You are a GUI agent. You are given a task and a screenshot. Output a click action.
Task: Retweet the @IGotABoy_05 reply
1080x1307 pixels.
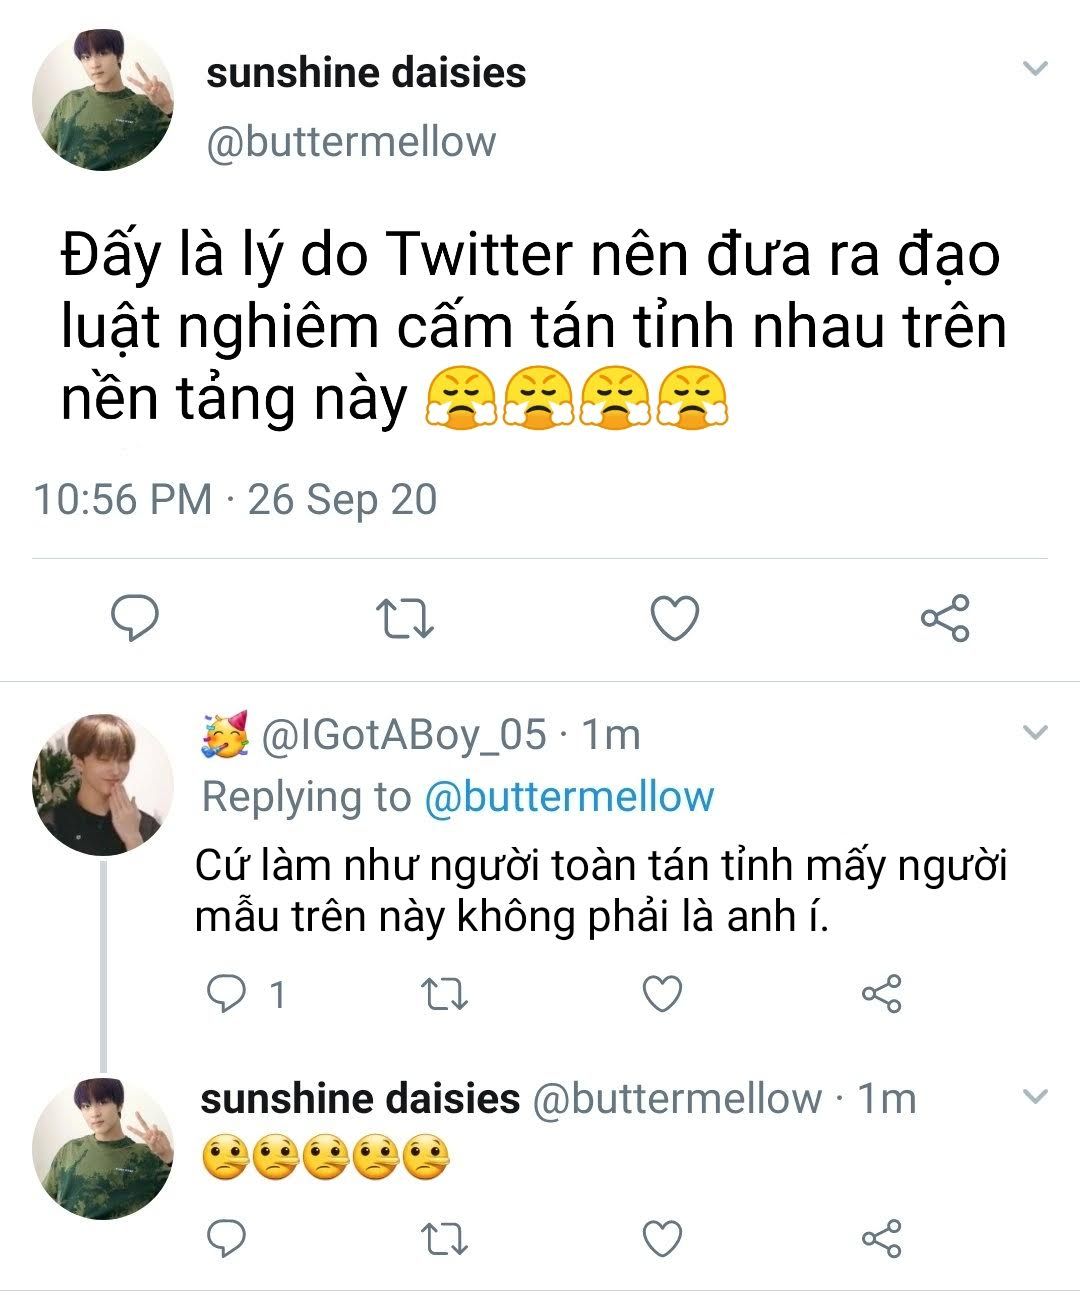[x=444, y=994]
